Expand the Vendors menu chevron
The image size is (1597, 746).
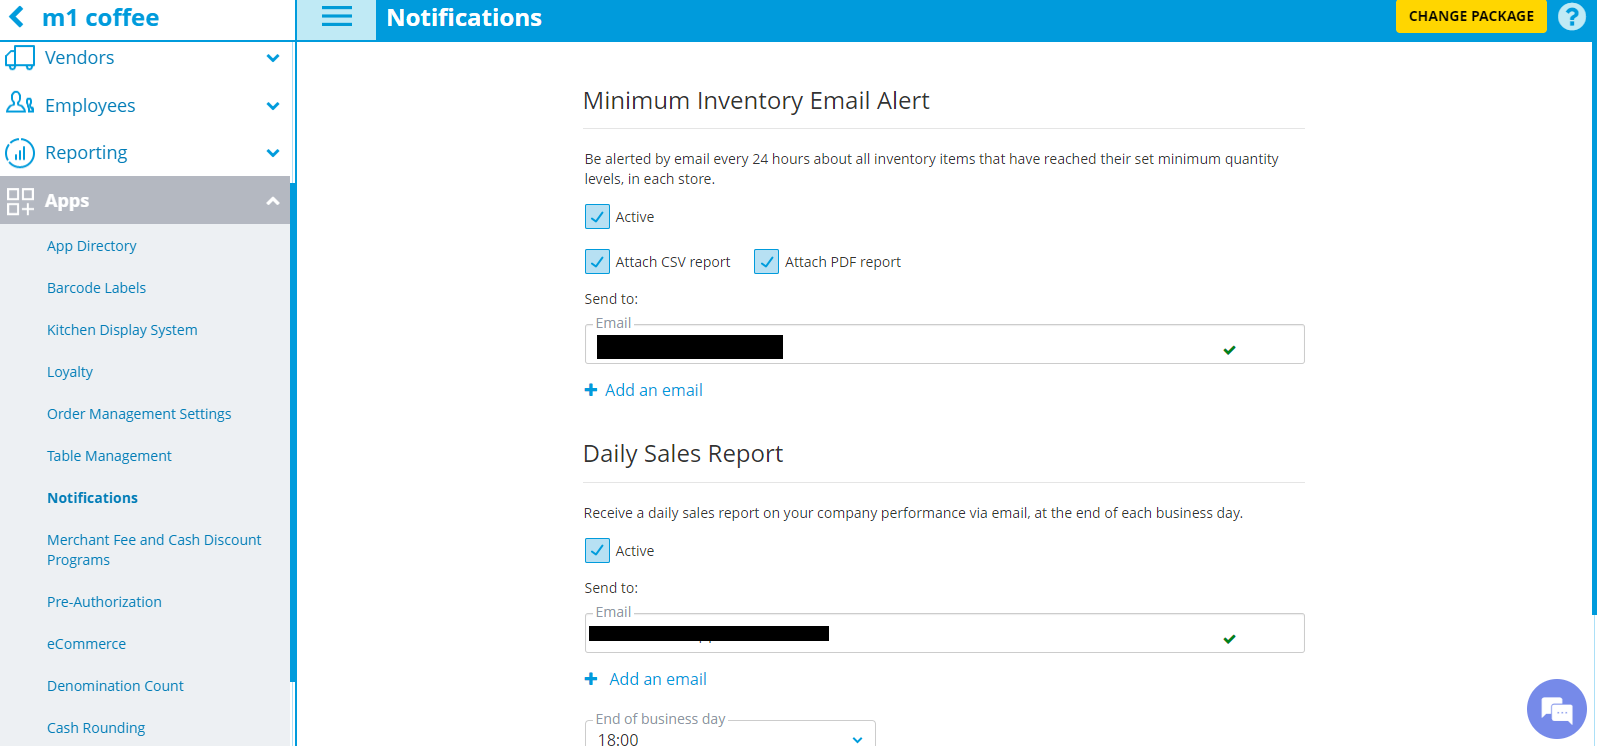[273, 58]
